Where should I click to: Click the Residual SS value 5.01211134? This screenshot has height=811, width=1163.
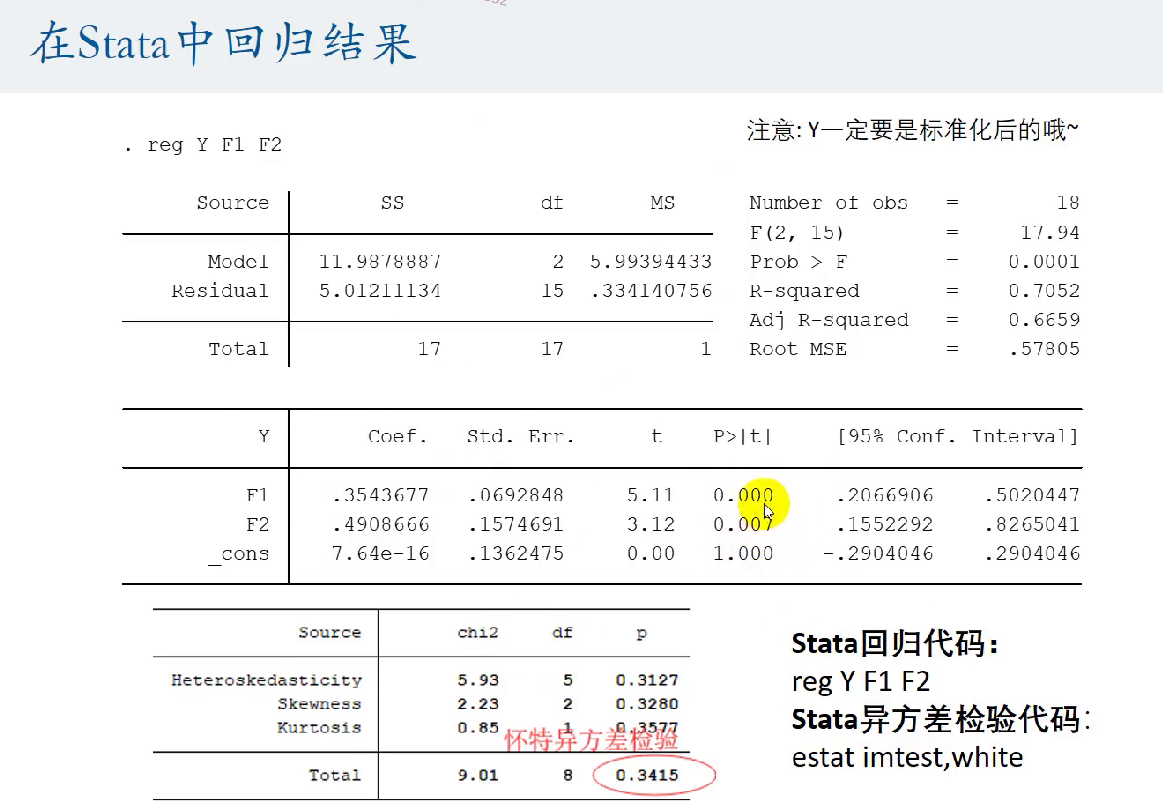[x=380, y=290]
